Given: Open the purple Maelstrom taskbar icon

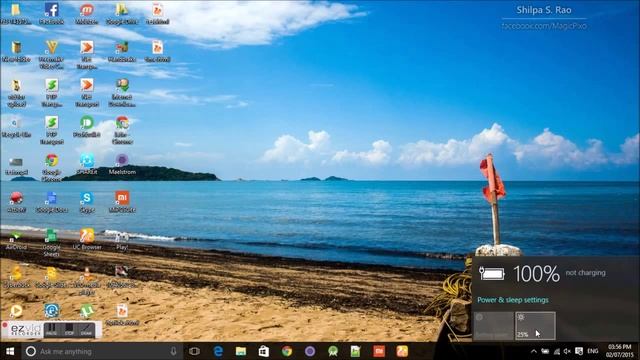Looking at the screenshot, I should (310, 351).
